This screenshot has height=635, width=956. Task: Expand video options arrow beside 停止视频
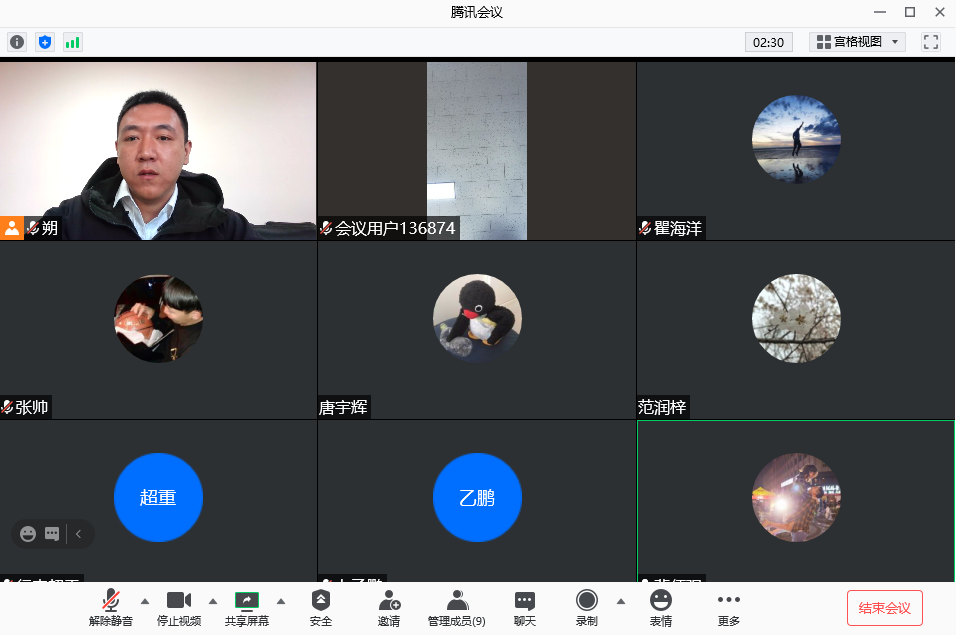pyautogui.click(x=213, y=601)
